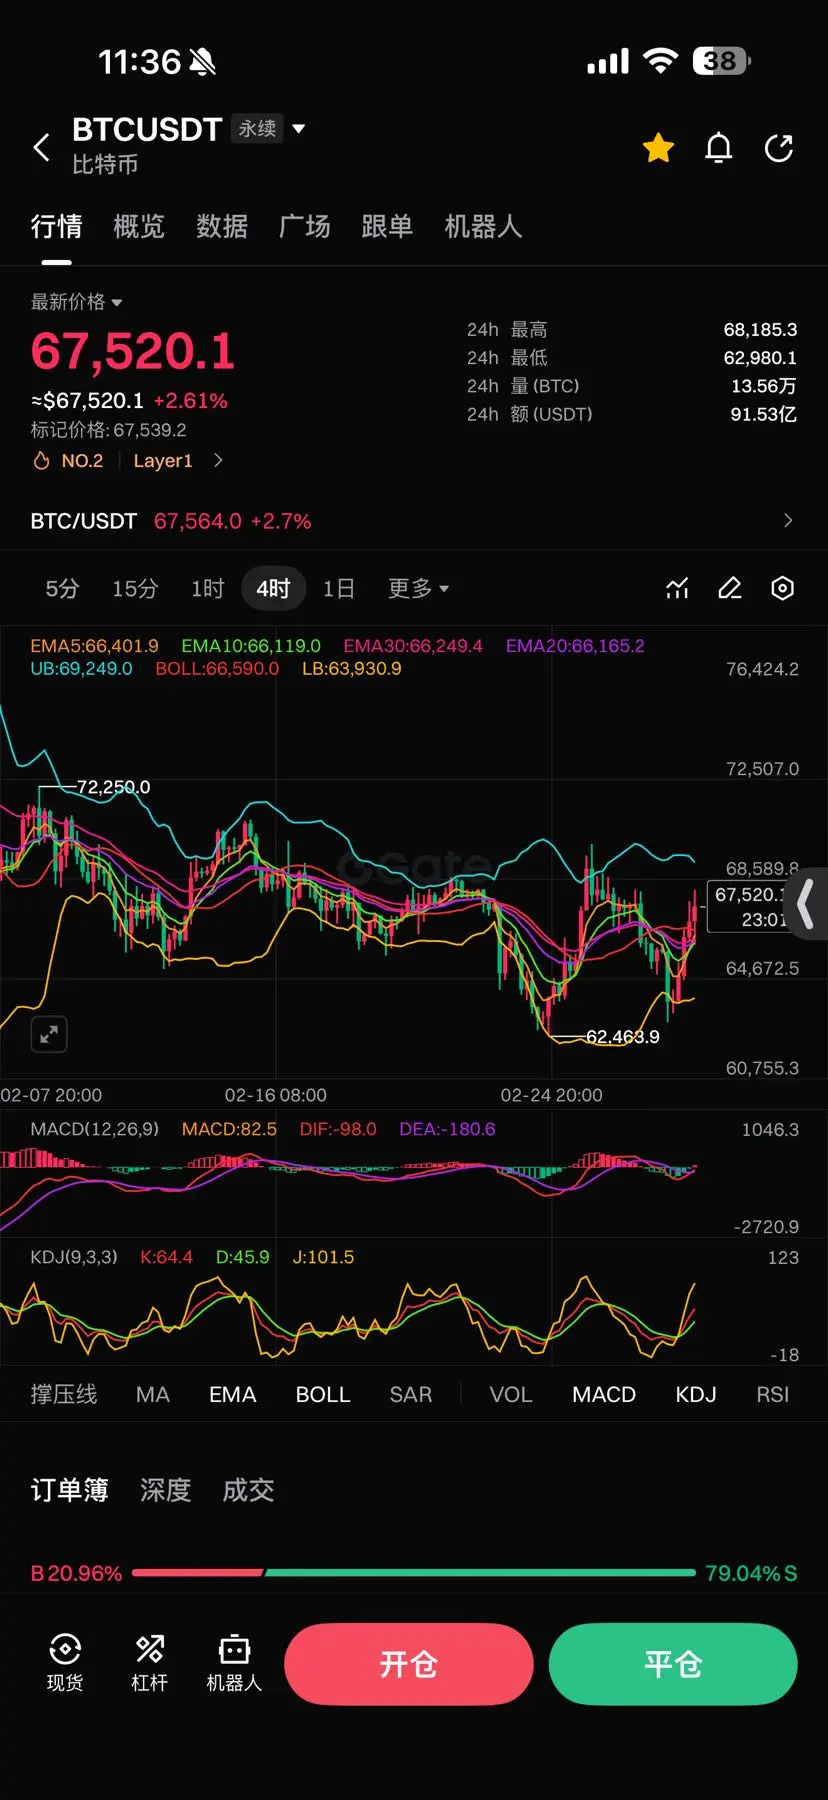Open price alert bell icon
This screenshot has height=1800, width=828.
click(719, 148)
